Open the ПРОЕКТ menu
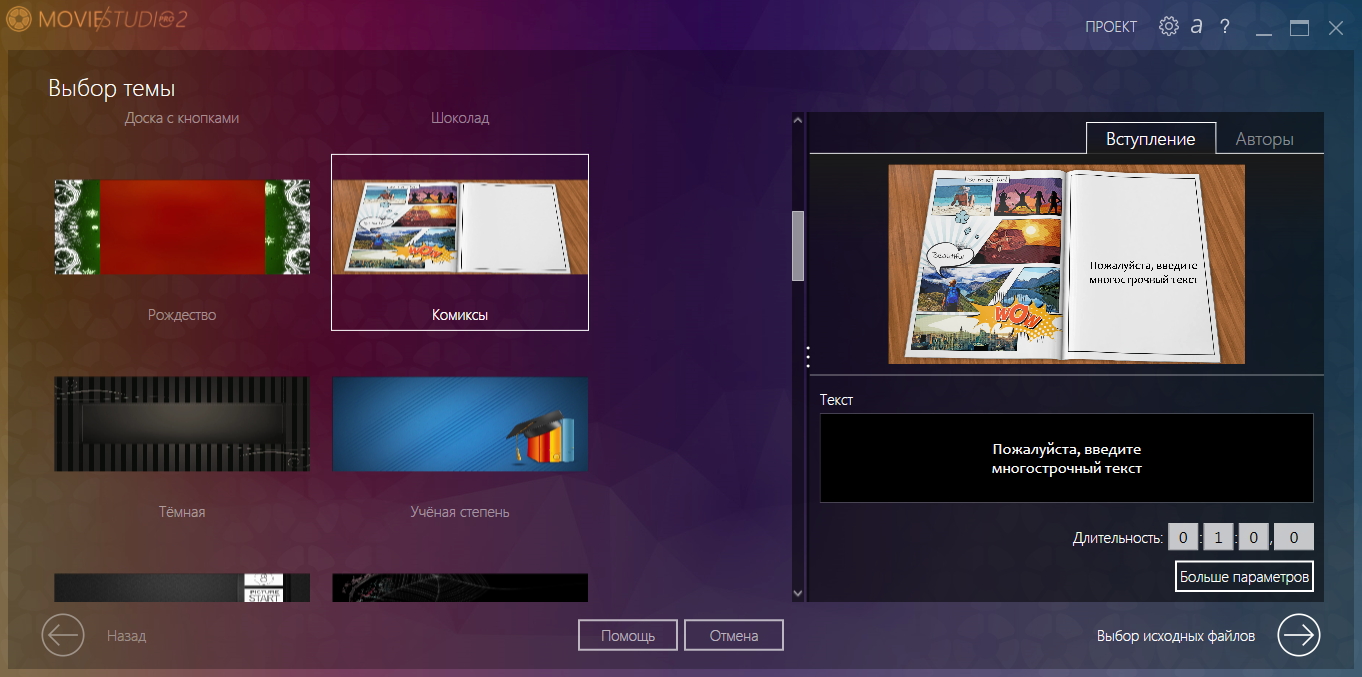Image resolution: width=1362 pixels, height=677 pixels. click(1111, 27)
